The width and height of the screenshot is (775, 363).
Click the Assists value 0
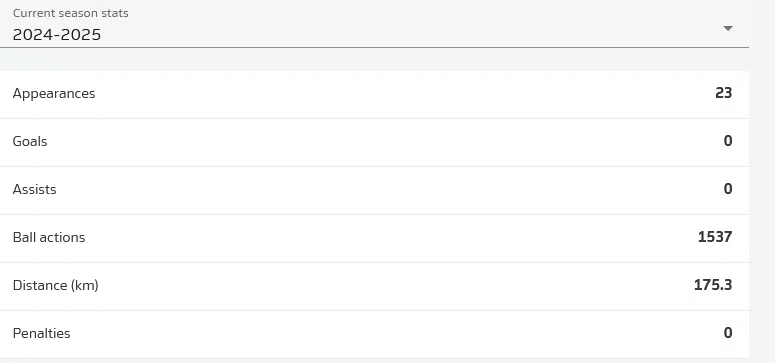(x=728, y=189)
